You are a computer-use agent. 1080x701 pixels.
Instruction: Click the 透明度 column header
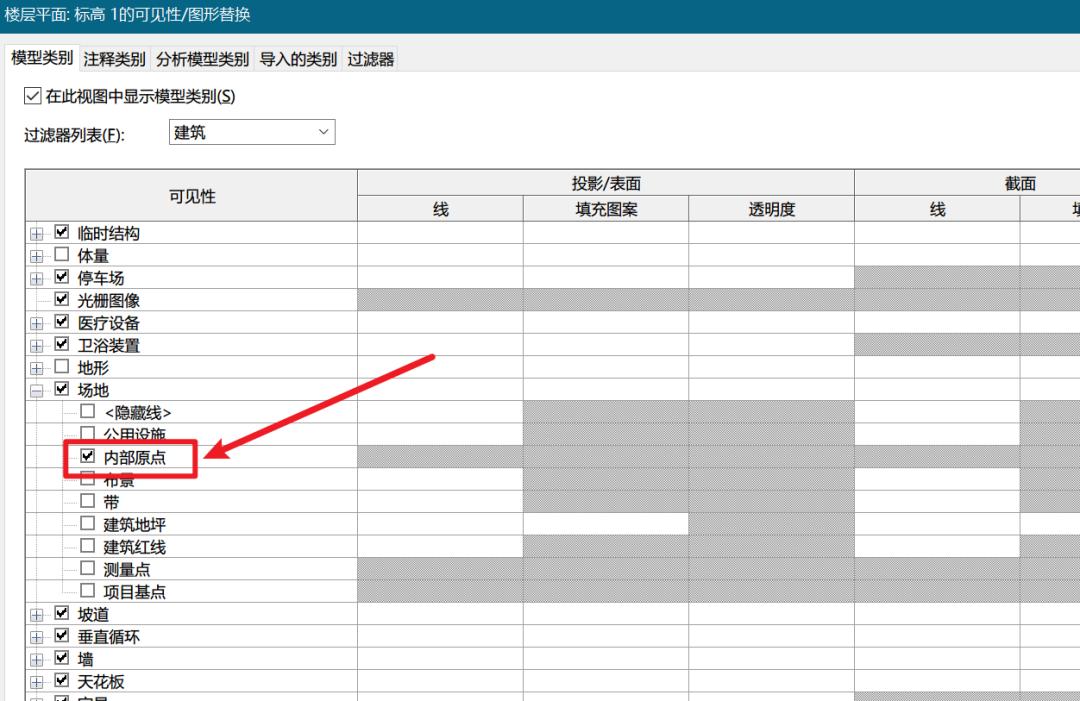(x=771, y=209)
